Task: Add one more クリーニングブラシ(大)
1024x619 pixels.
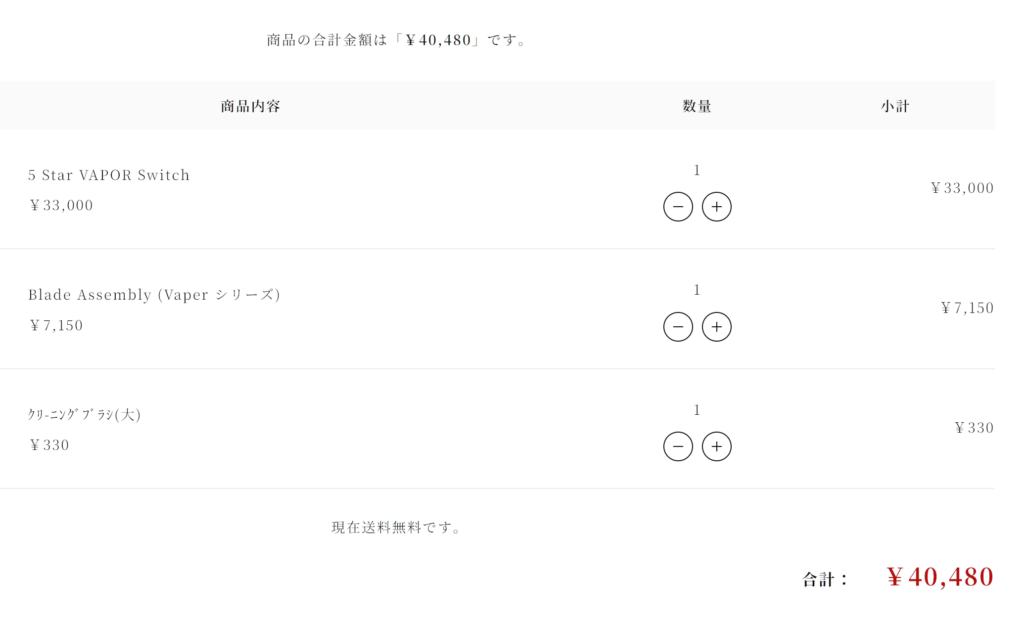Action: (716, 447)
